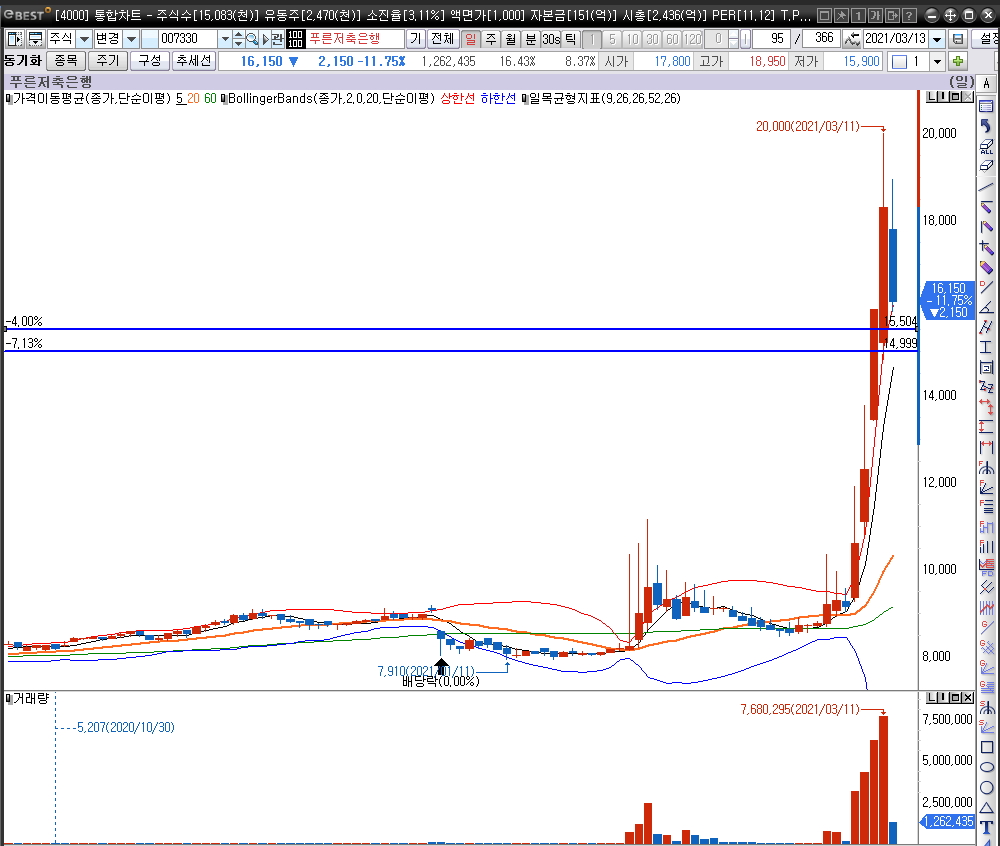This screenshot has height=846, width=1000.
Task: Click the help question mark icon
Action: pyautogui.click(x=910, y=15)
